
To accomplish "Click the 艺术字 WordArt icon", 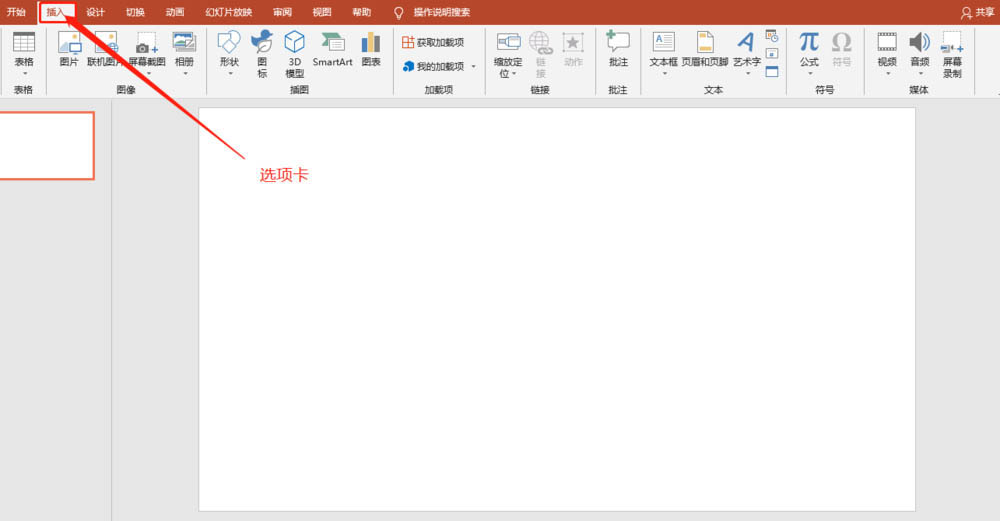I will pyautogui.click(x=745, y=42).
